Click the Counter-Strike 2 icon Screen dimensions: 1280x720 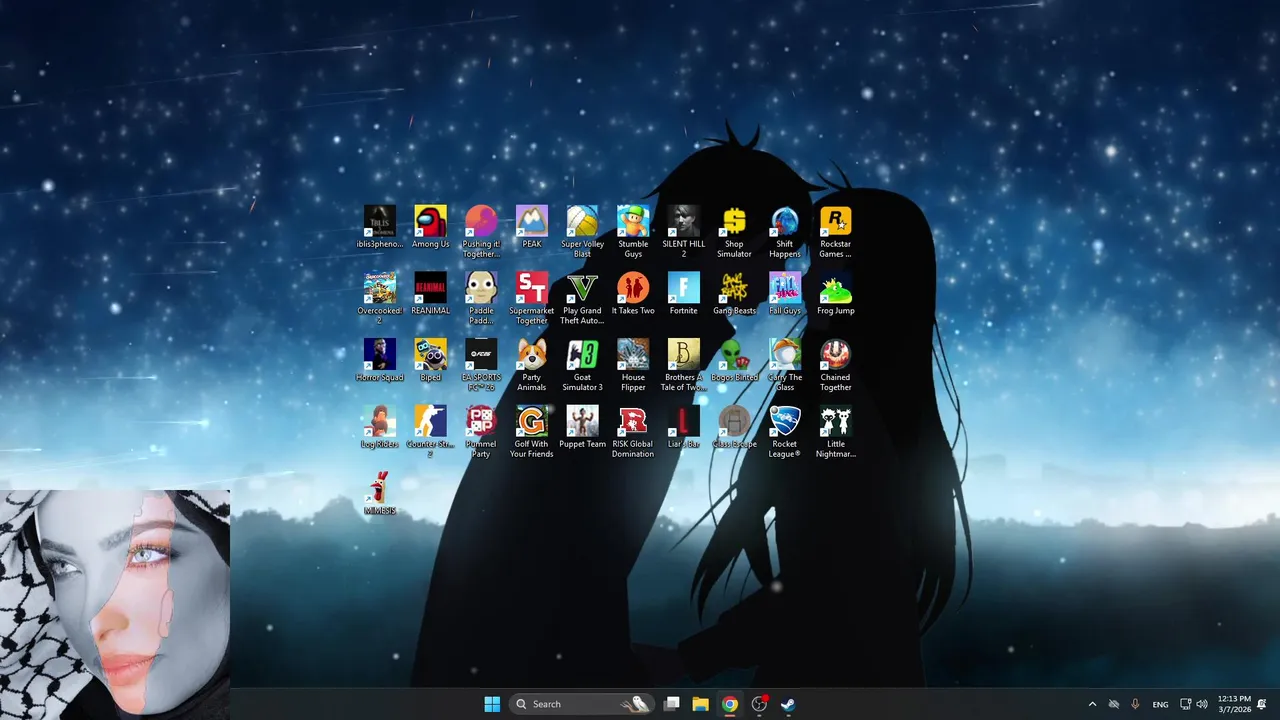431,432
